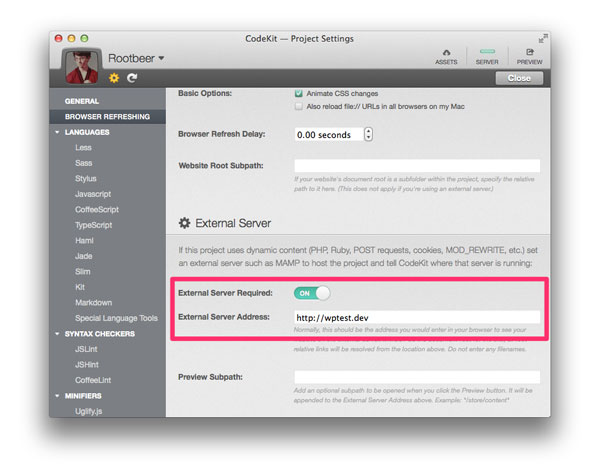Screen dimensions: 600x466
Task: Select General in the sidebar
Action: [82, 101]
